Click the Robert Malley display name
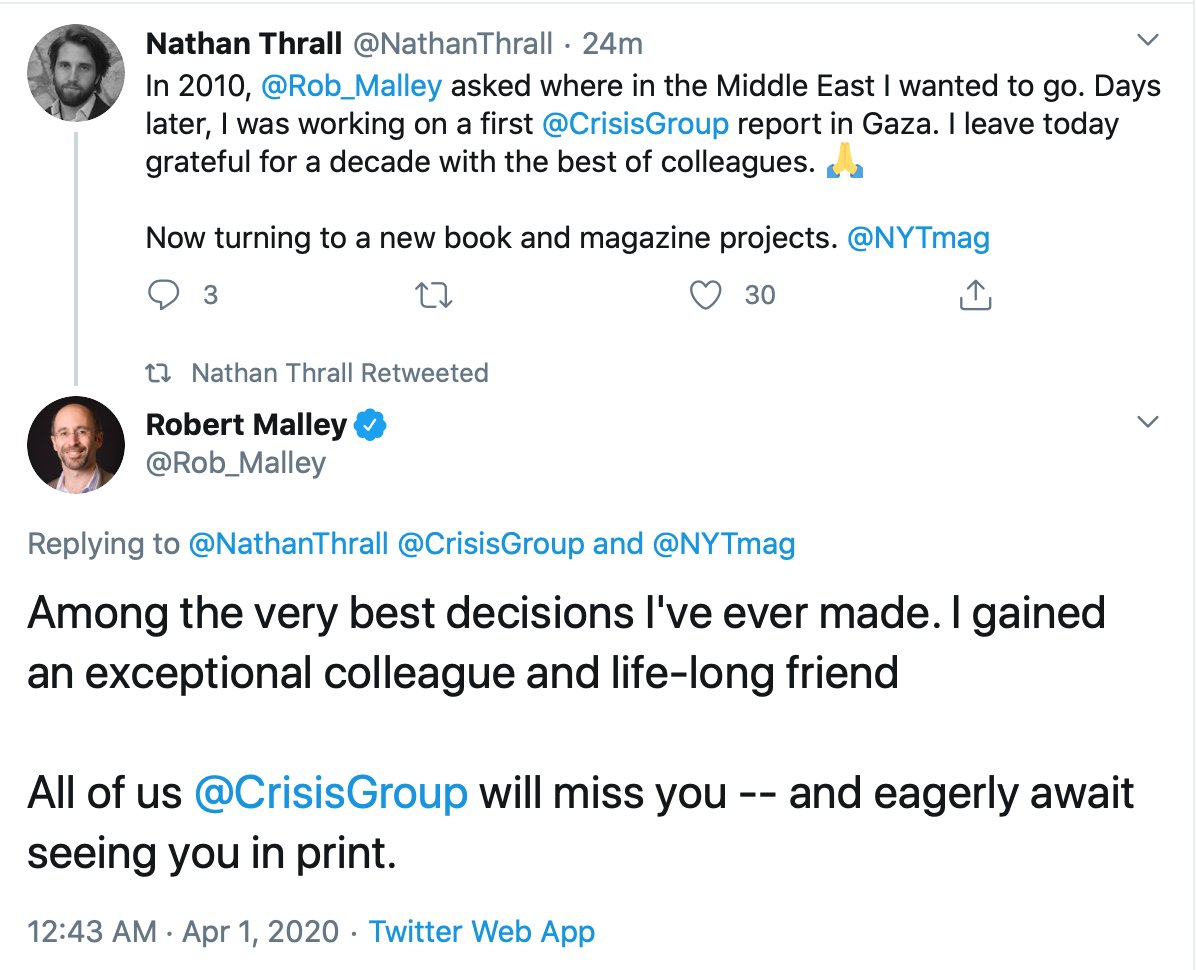The height and width of the screenshot is (970, 1196). 246,425
